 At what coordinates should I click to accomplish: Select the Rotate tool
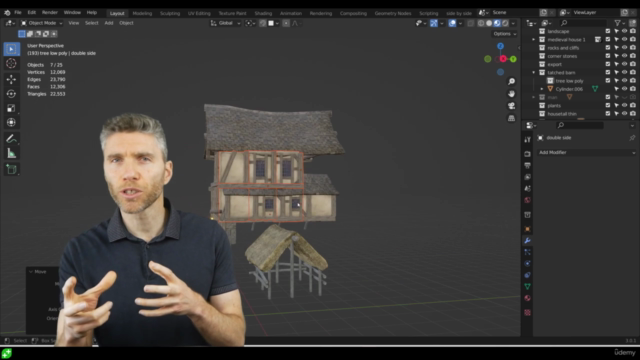pos(11,94)
